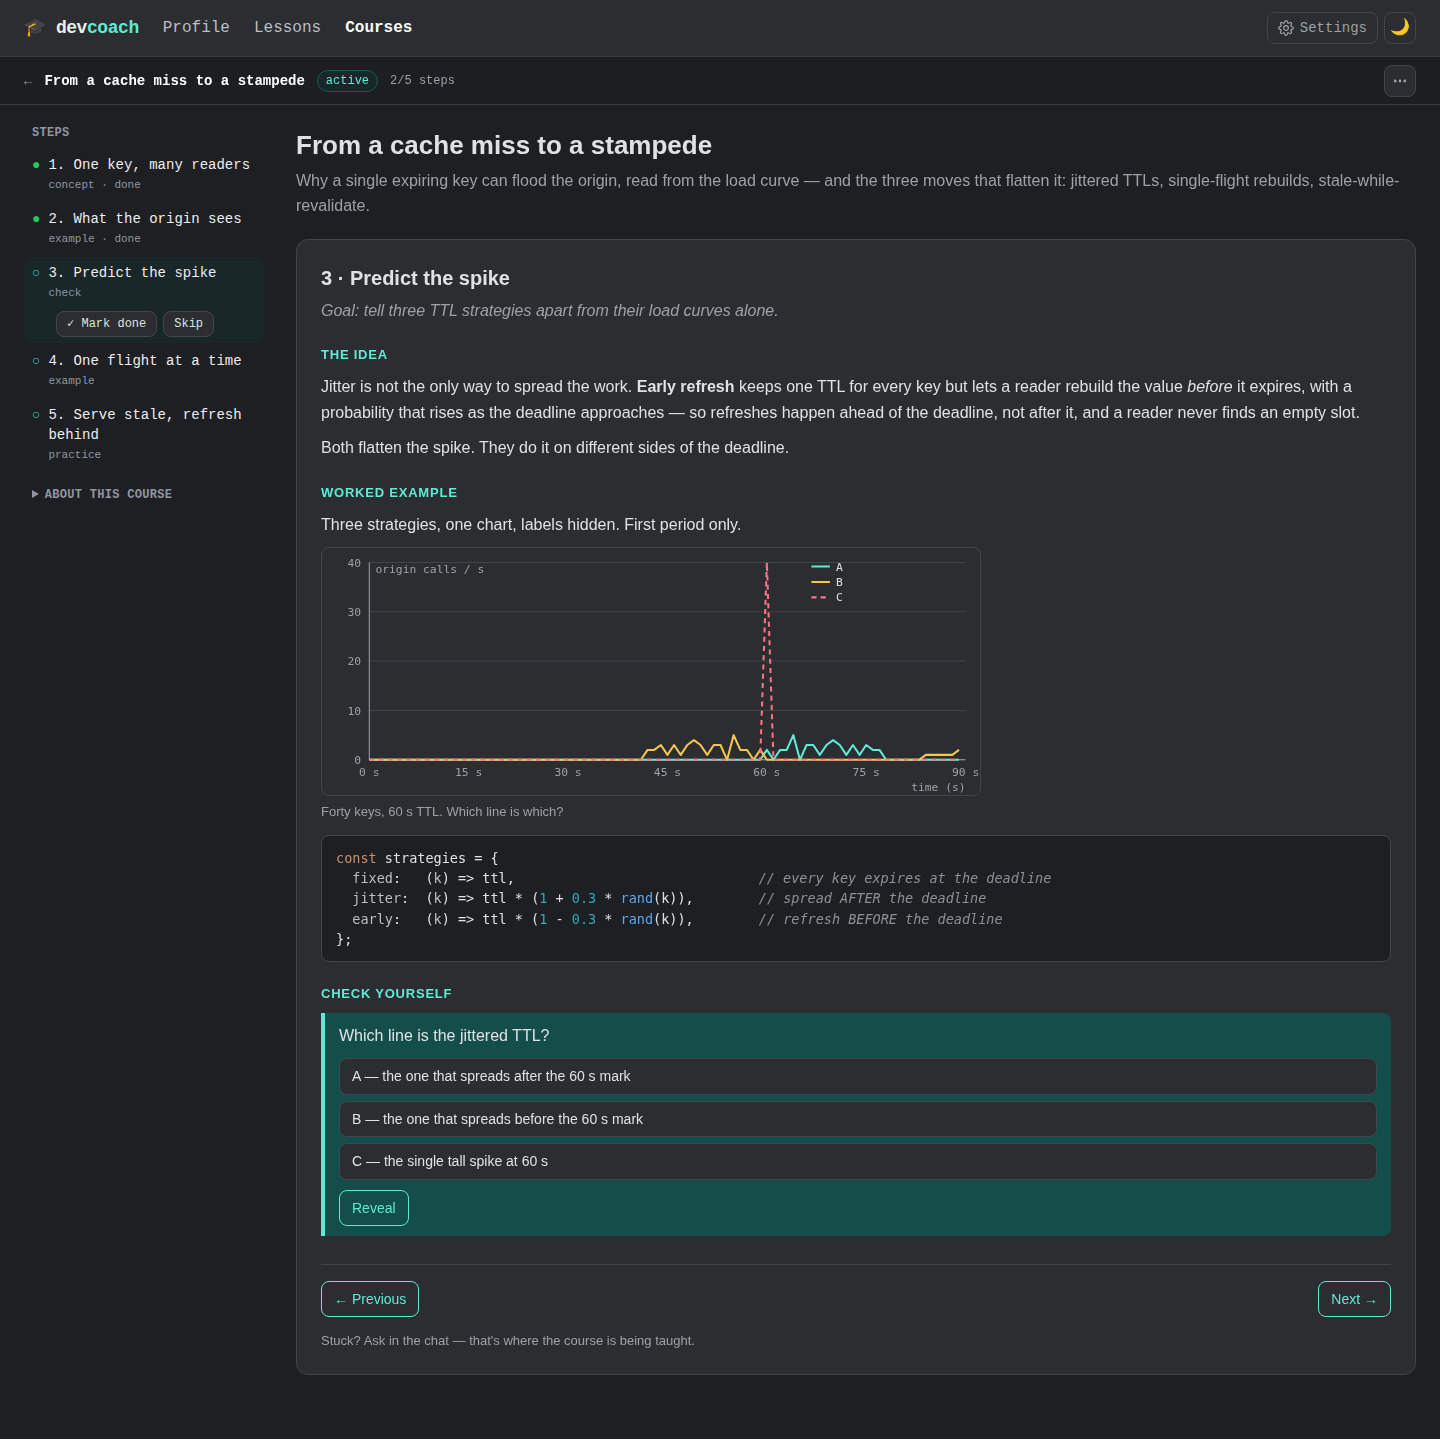The height and width of the screenshot is (1439, 1440).
Task: Click the 'origin calls / s' axis label
Action: tap(430, 570)
